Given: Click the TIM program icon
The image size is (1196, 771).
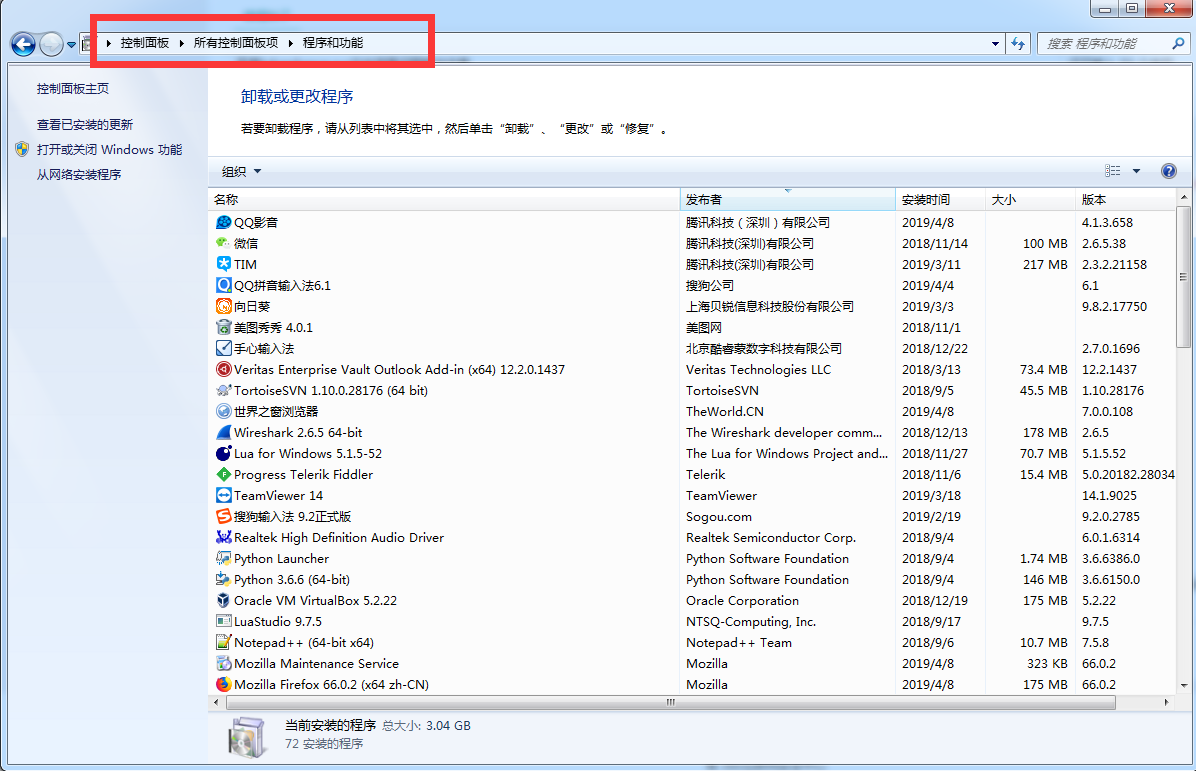Looking at the screenshot, I should point(223,264).
